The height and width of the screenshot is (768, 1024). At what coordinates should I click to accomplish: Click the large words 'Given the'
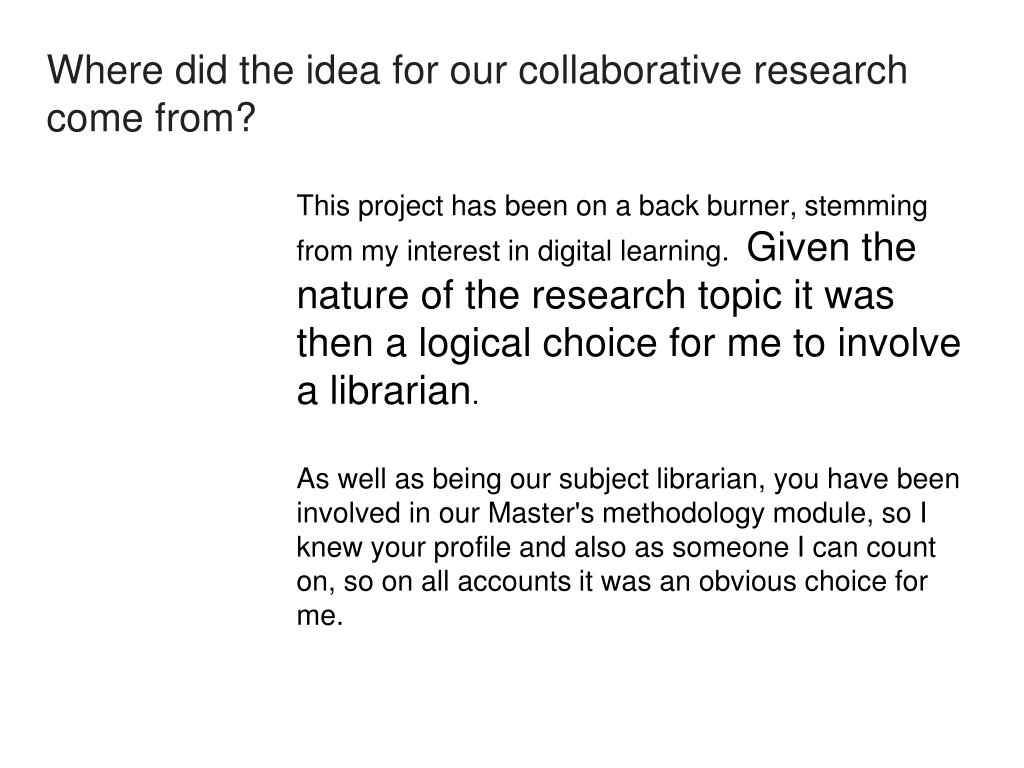pyautogui.click(x=831, y=247)
